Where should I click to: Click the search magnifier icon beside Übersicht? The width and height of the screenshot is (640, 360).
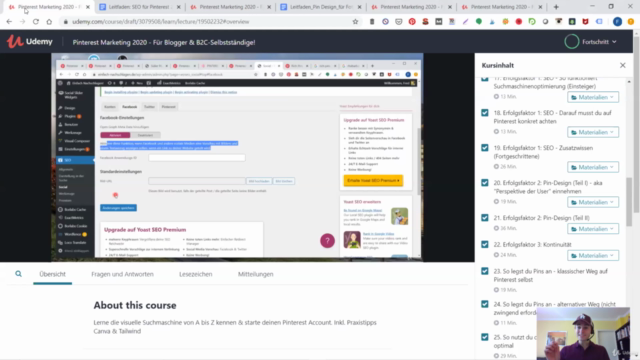pos(18,274)
